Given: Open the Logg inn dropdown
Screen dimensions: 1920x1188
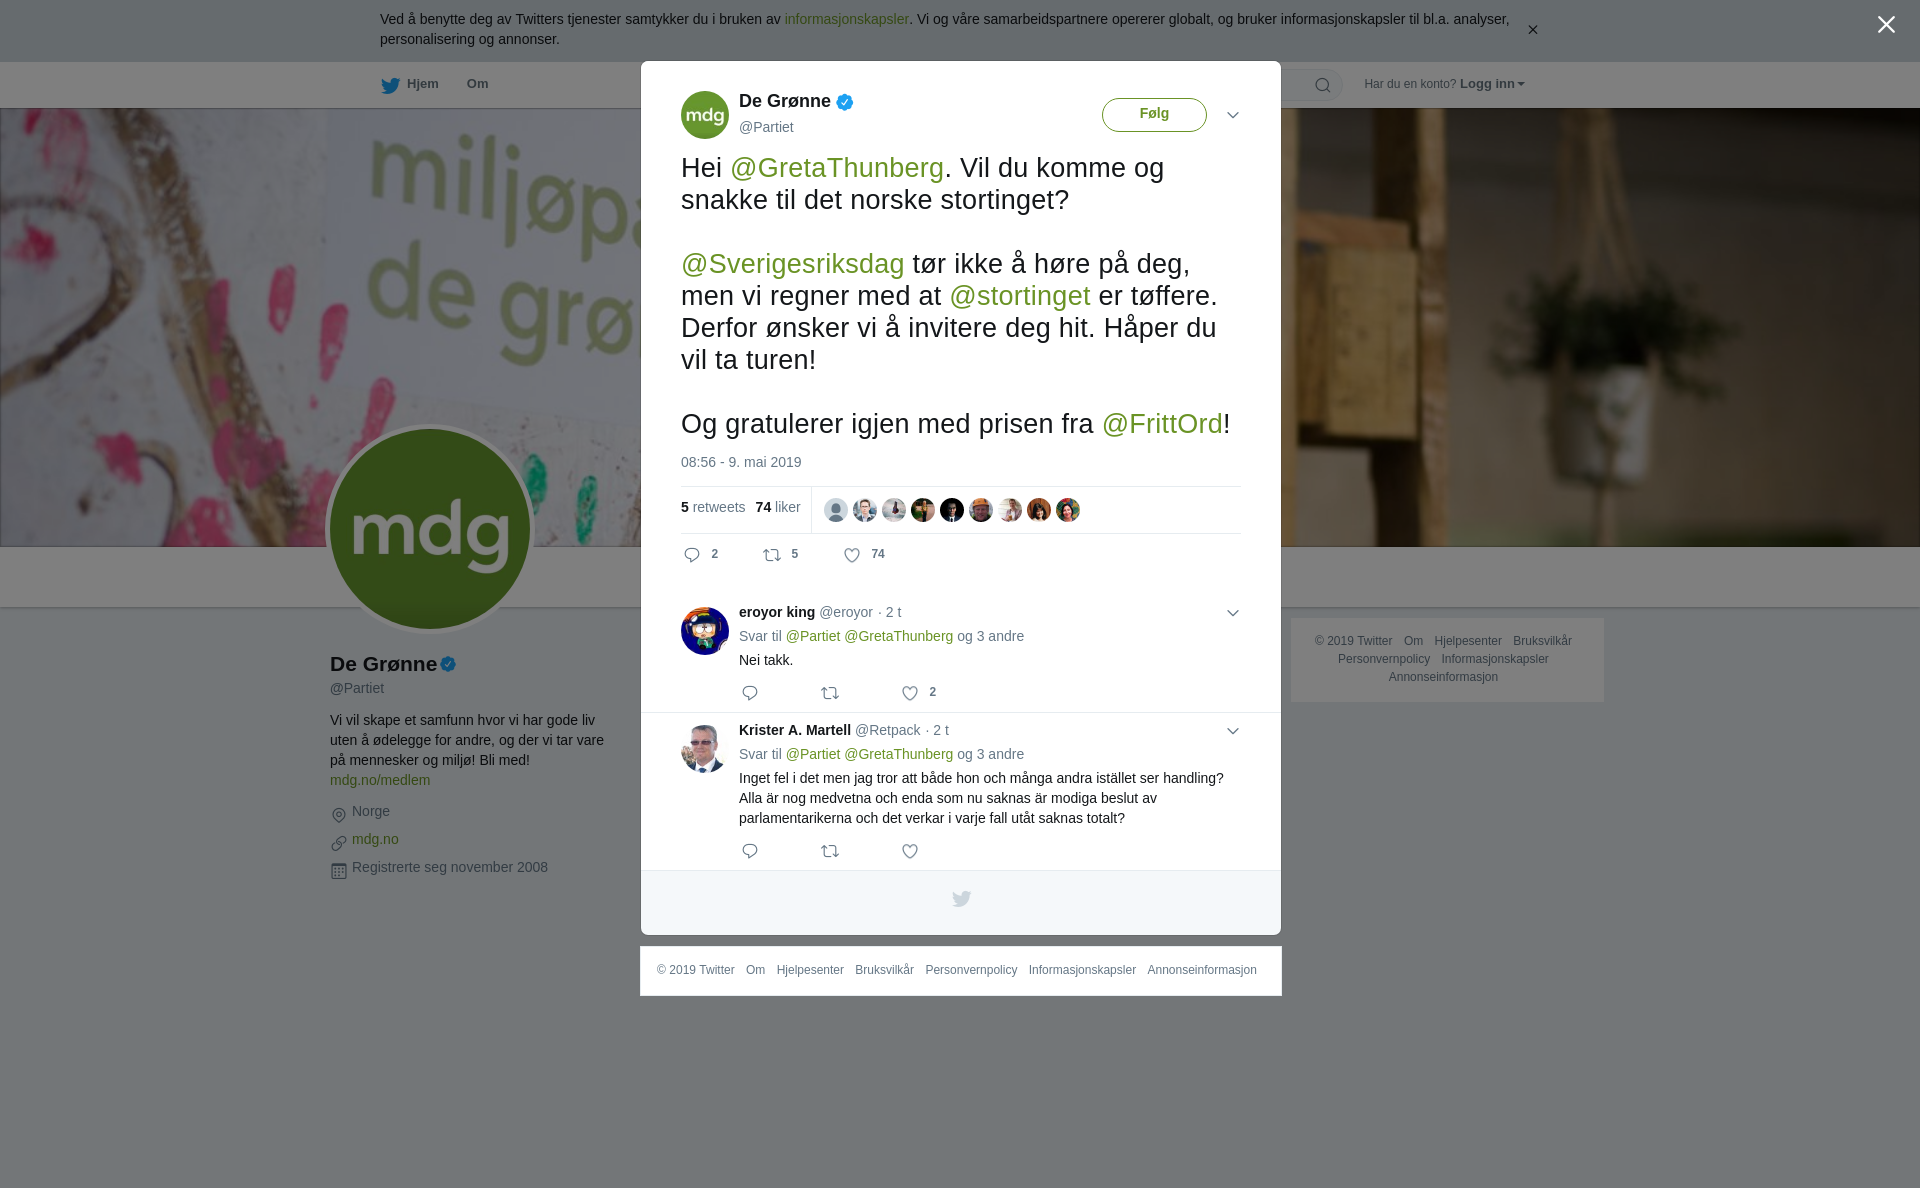Looking at the screenshot, I should 1492,84.
